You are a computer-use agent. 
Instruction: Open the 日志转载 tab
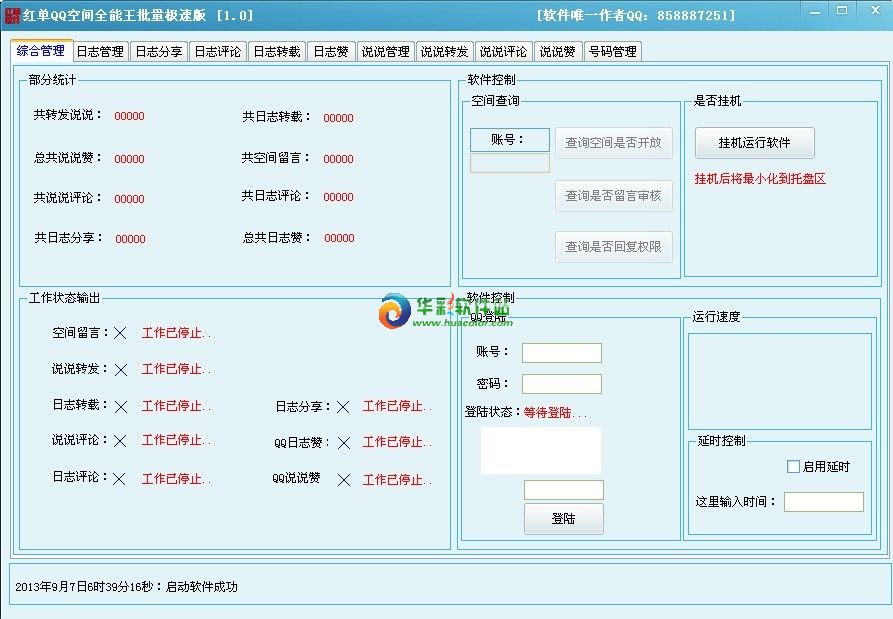point(277,51)
